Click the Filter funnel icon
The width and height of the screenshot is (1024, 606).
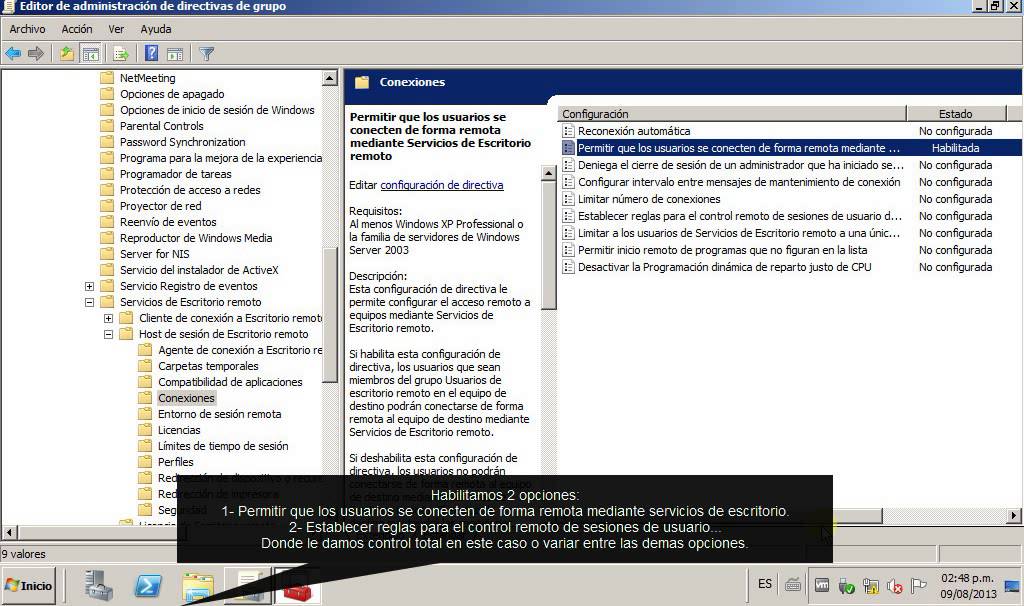206,54
